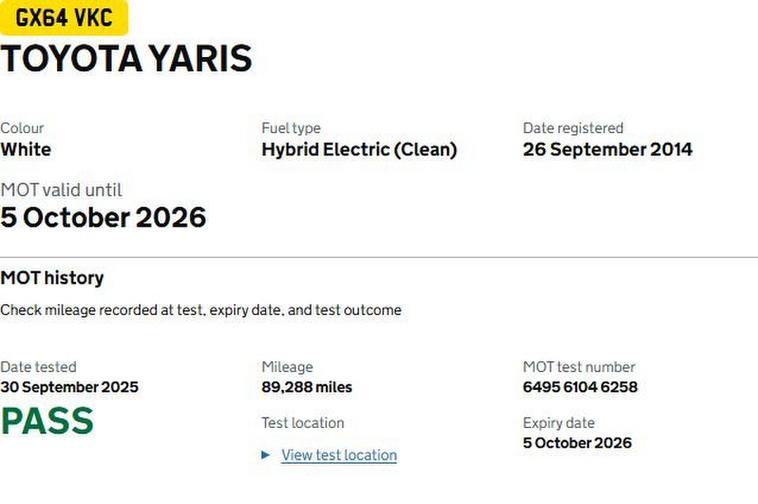Viewport: 758px width, 504px height.
Task: Click the 89,288 miles mileage value
Action: point(307,387)
